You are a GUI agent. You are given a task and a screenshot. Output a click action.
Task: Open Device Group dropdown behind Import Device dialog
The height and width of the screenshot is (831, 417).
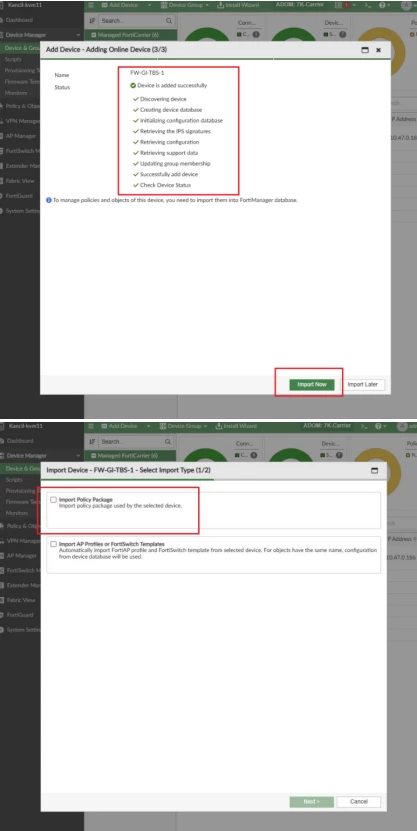184,426
